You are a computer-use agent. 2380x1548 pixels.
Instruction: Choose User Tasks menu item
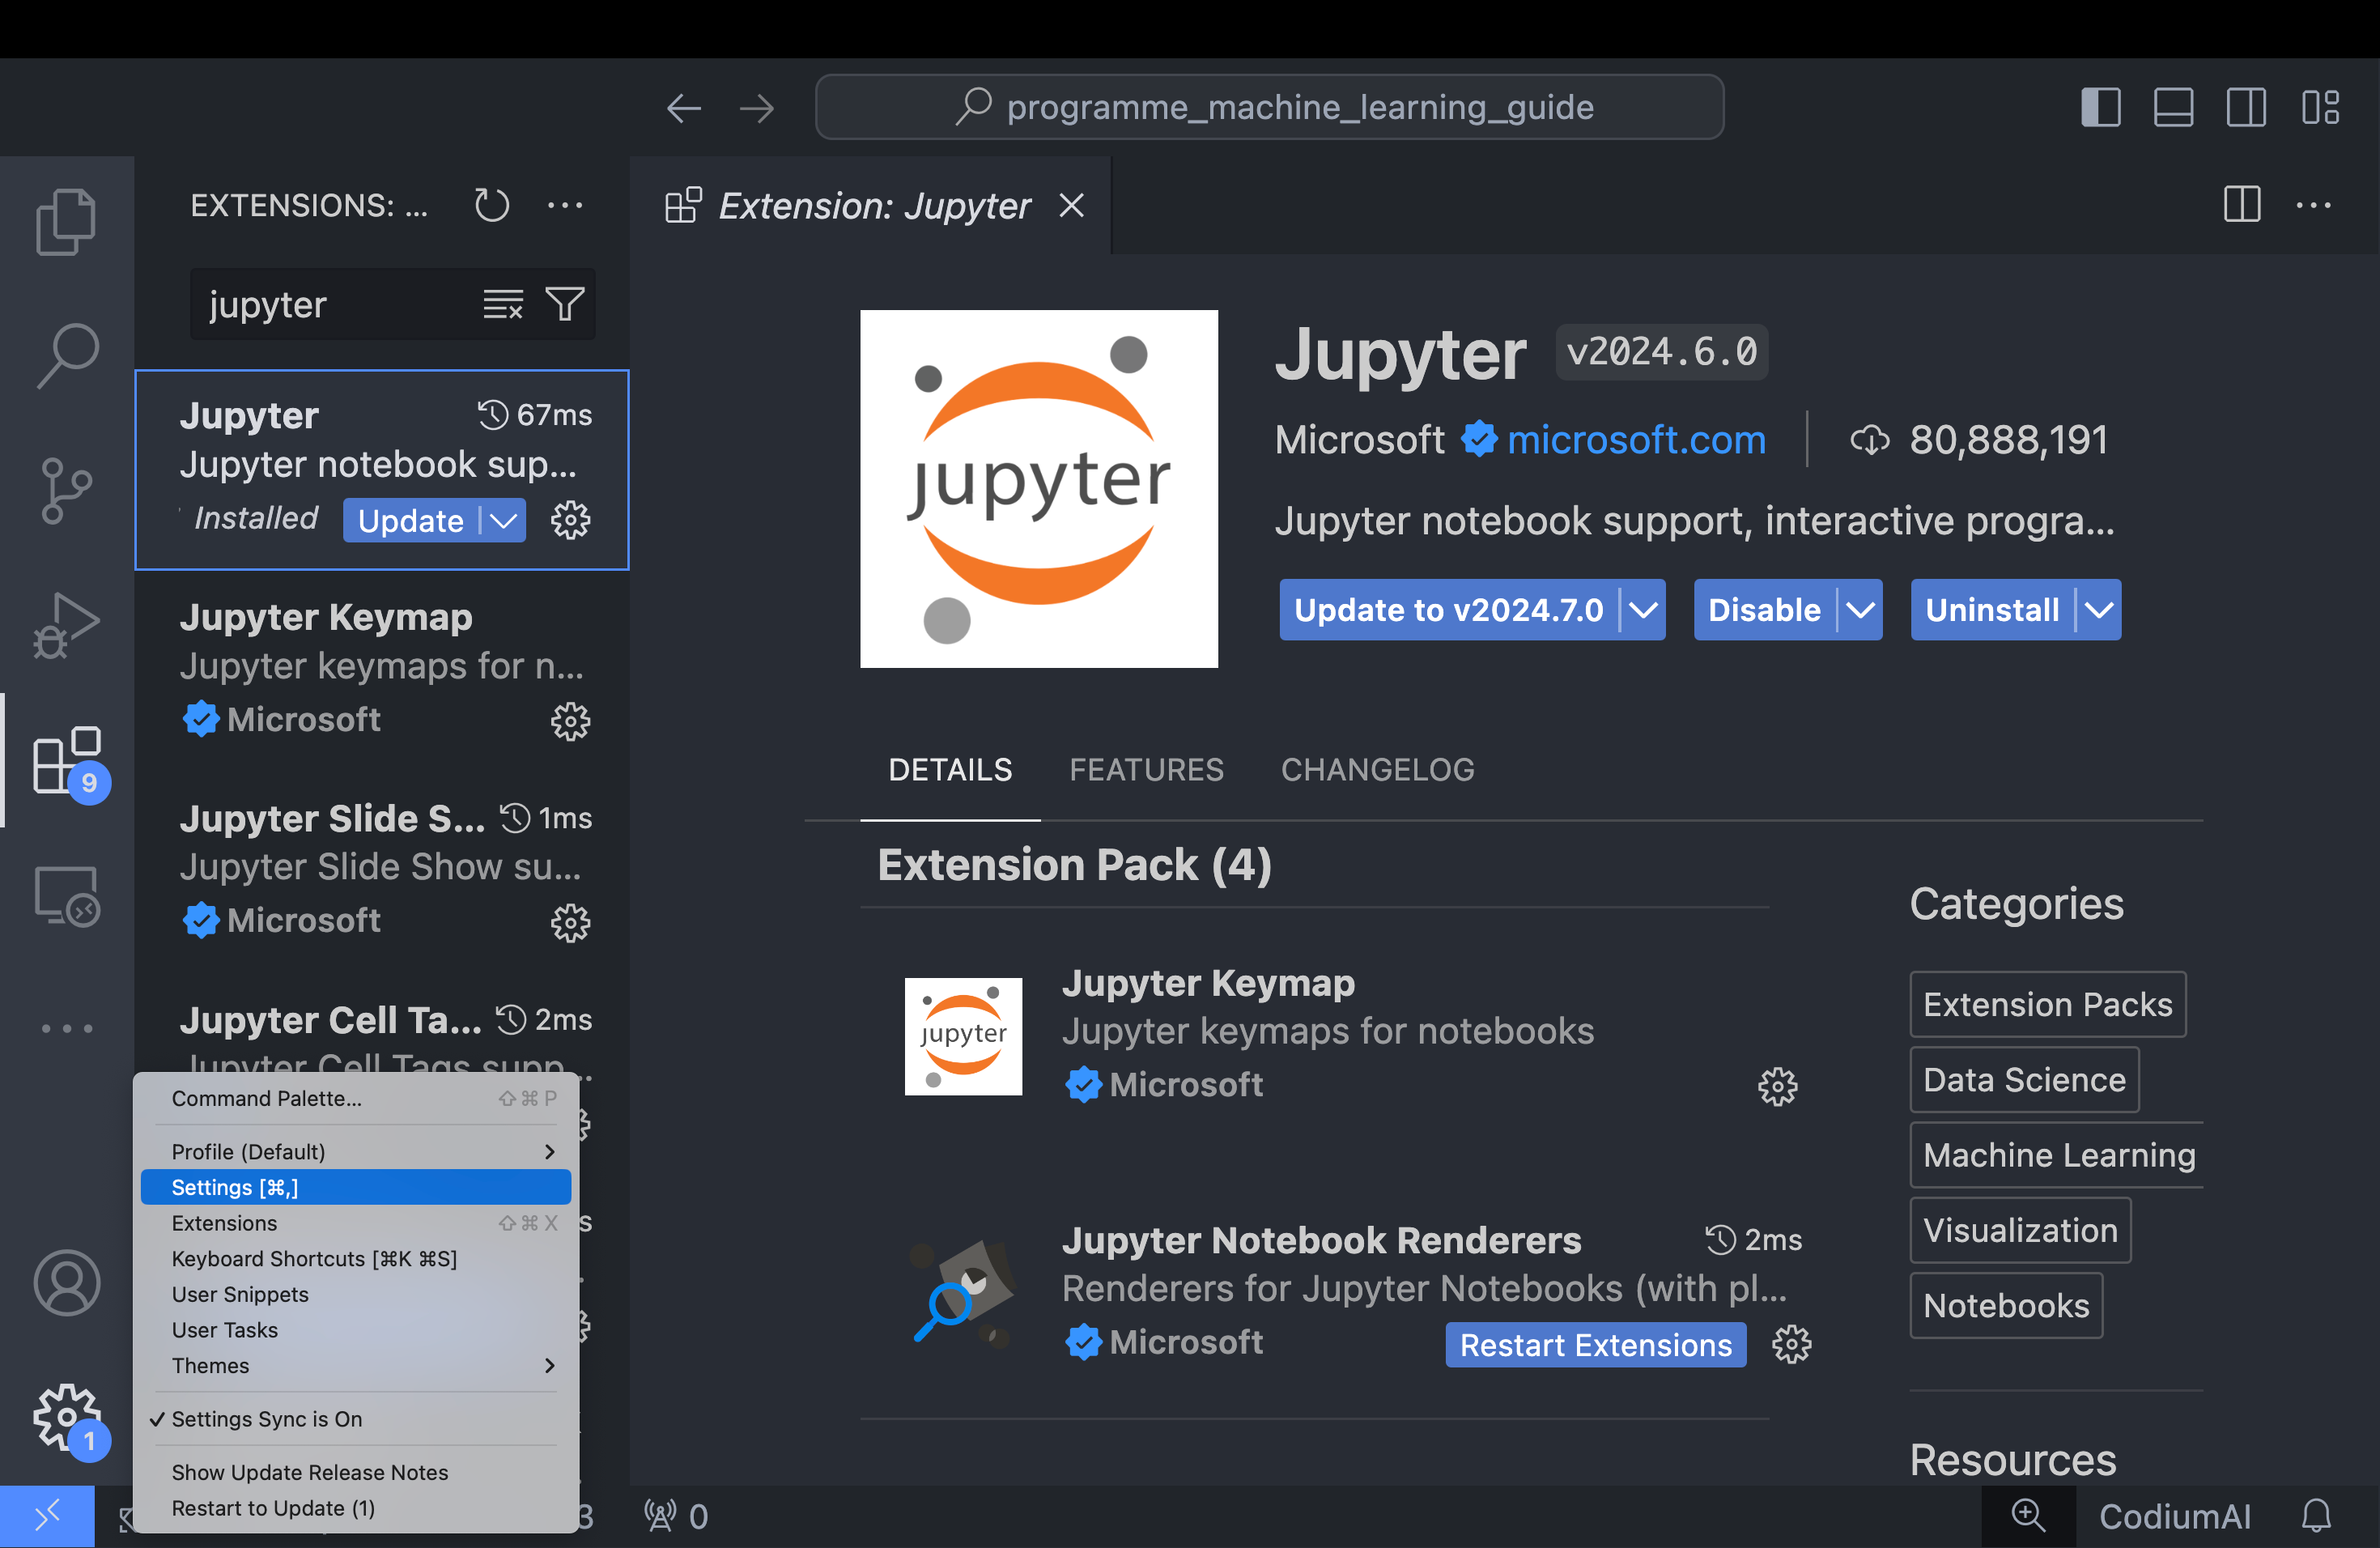click(356, 1330)
